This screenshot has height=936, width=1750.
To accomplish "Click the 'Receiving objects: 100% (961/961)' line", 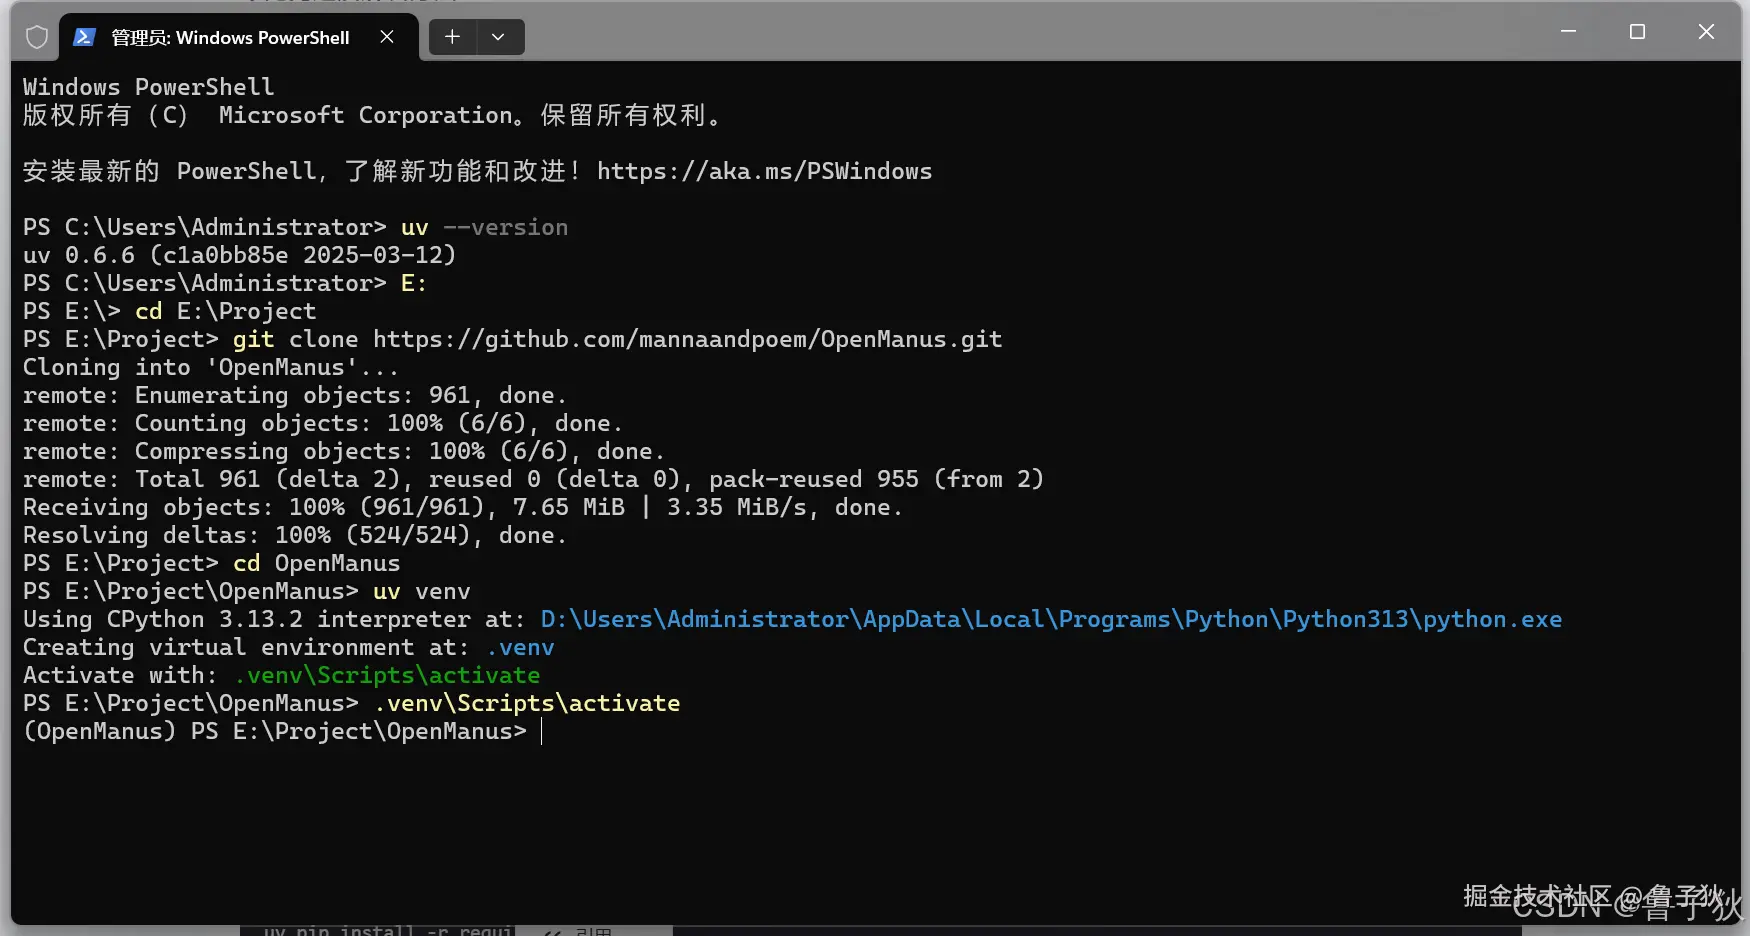I will click(463, 507).
